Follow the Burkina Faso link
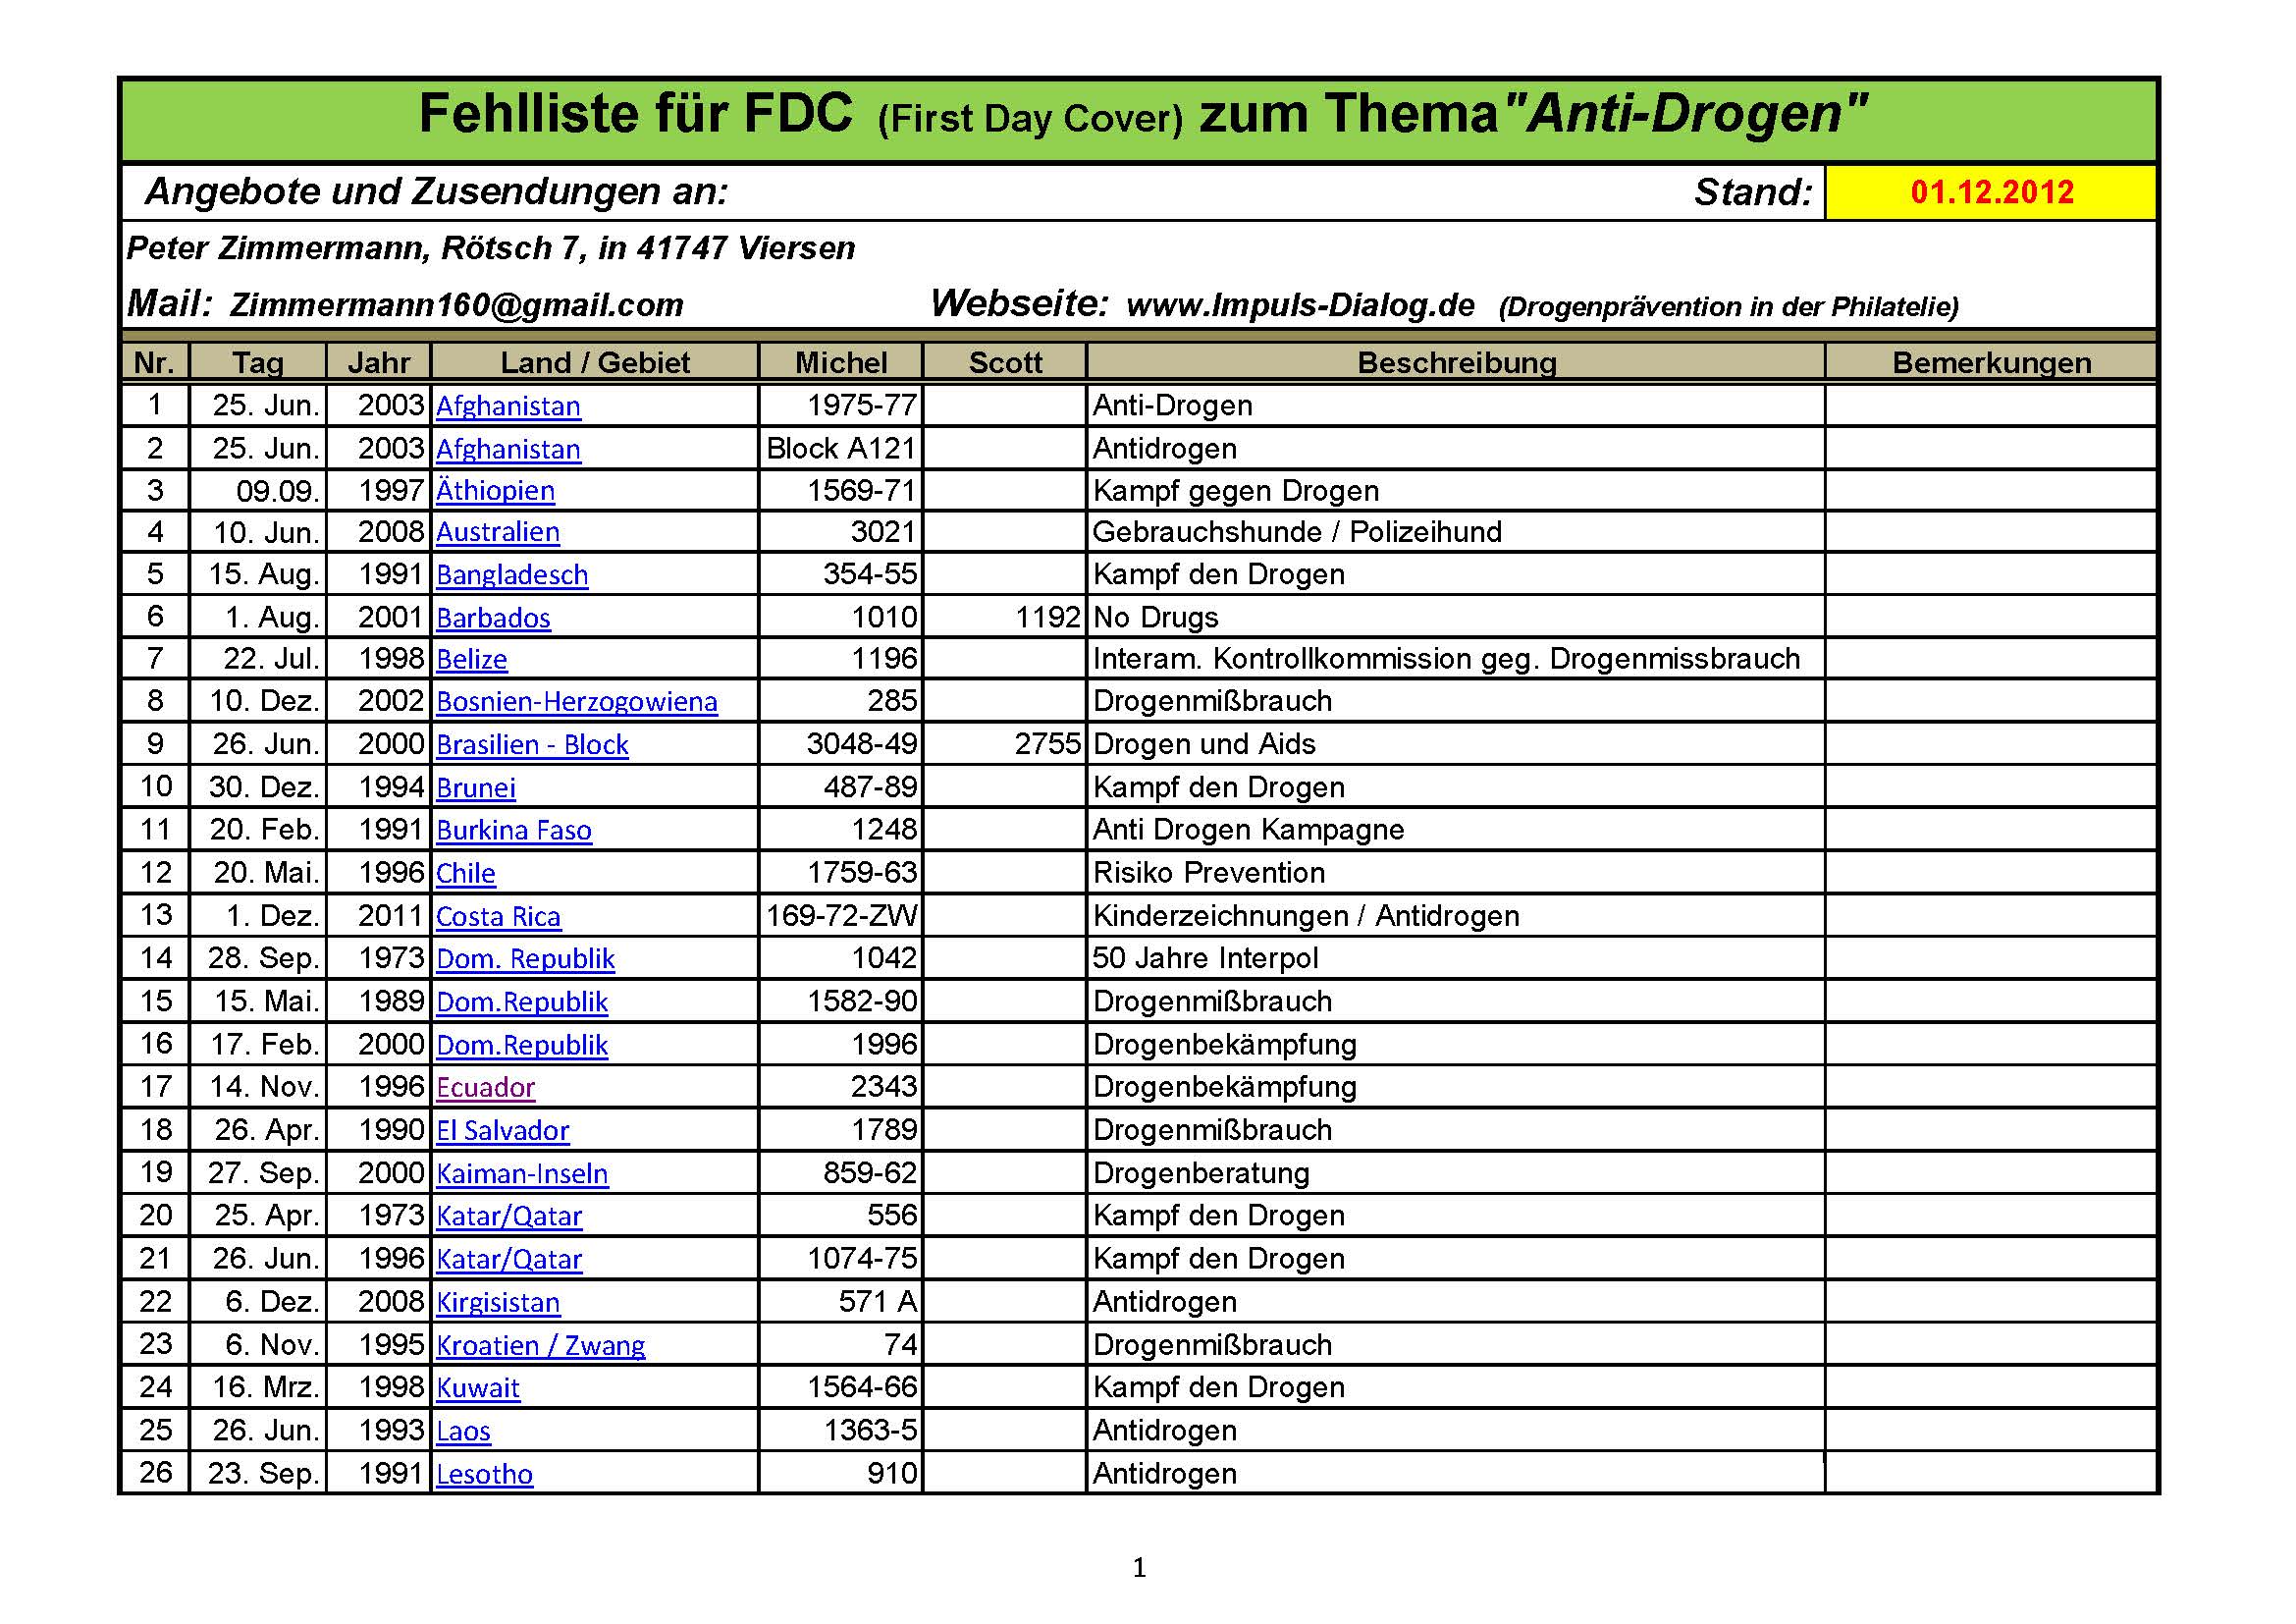This screenshot has width=2296, height=1624. [x=513, y=830]
